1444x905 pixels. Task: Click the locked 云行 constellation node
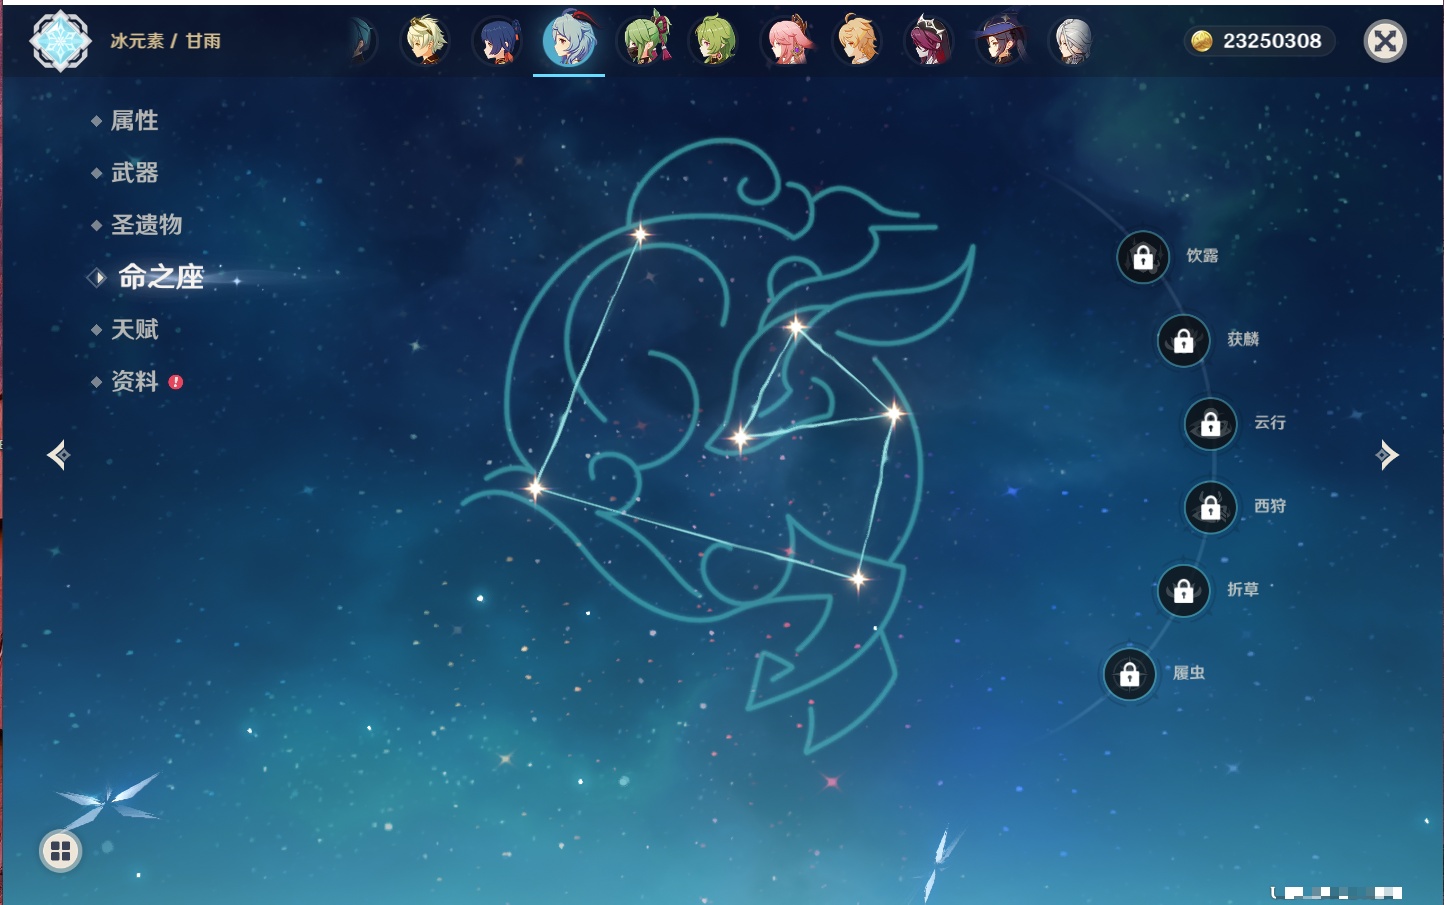1211,423
